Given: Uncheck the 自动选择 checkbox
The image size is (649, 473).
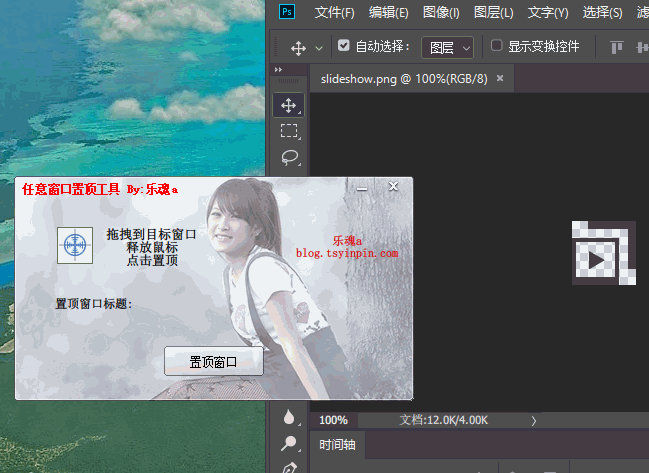Looking at the screenshot, I should click(x=344, y=45).
